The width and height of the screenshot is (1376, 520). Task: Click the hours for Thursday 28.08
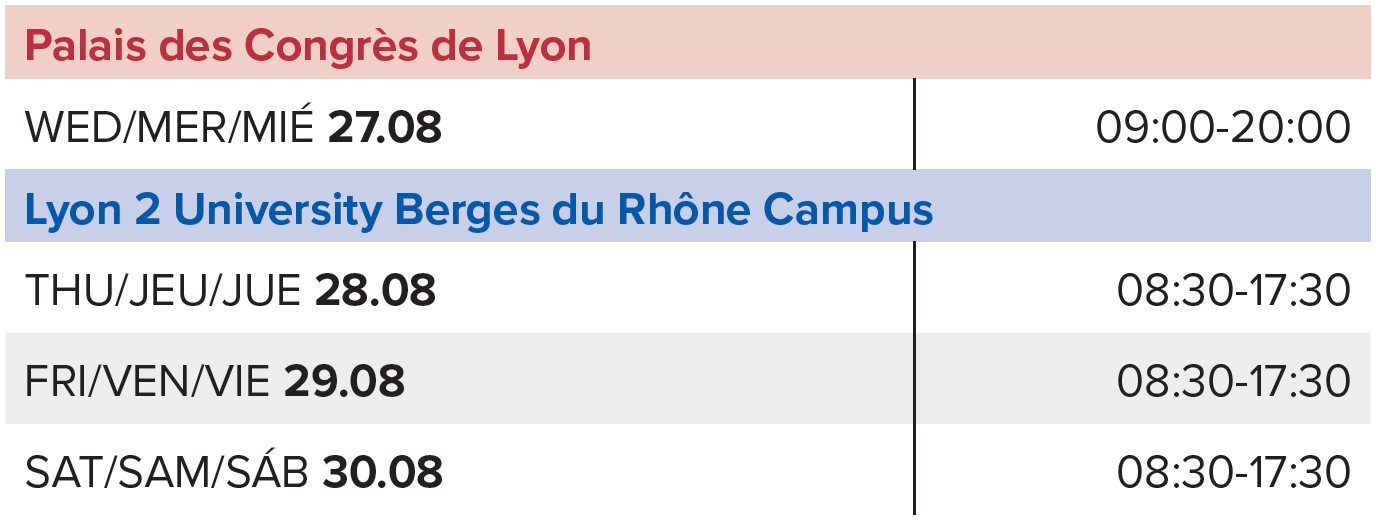pyautogui.click(x=1234, y=291)
